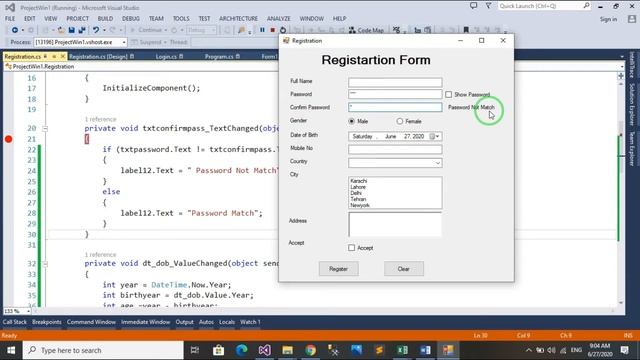
Task: Open the DEBUG menu
Action: point(131,18)
